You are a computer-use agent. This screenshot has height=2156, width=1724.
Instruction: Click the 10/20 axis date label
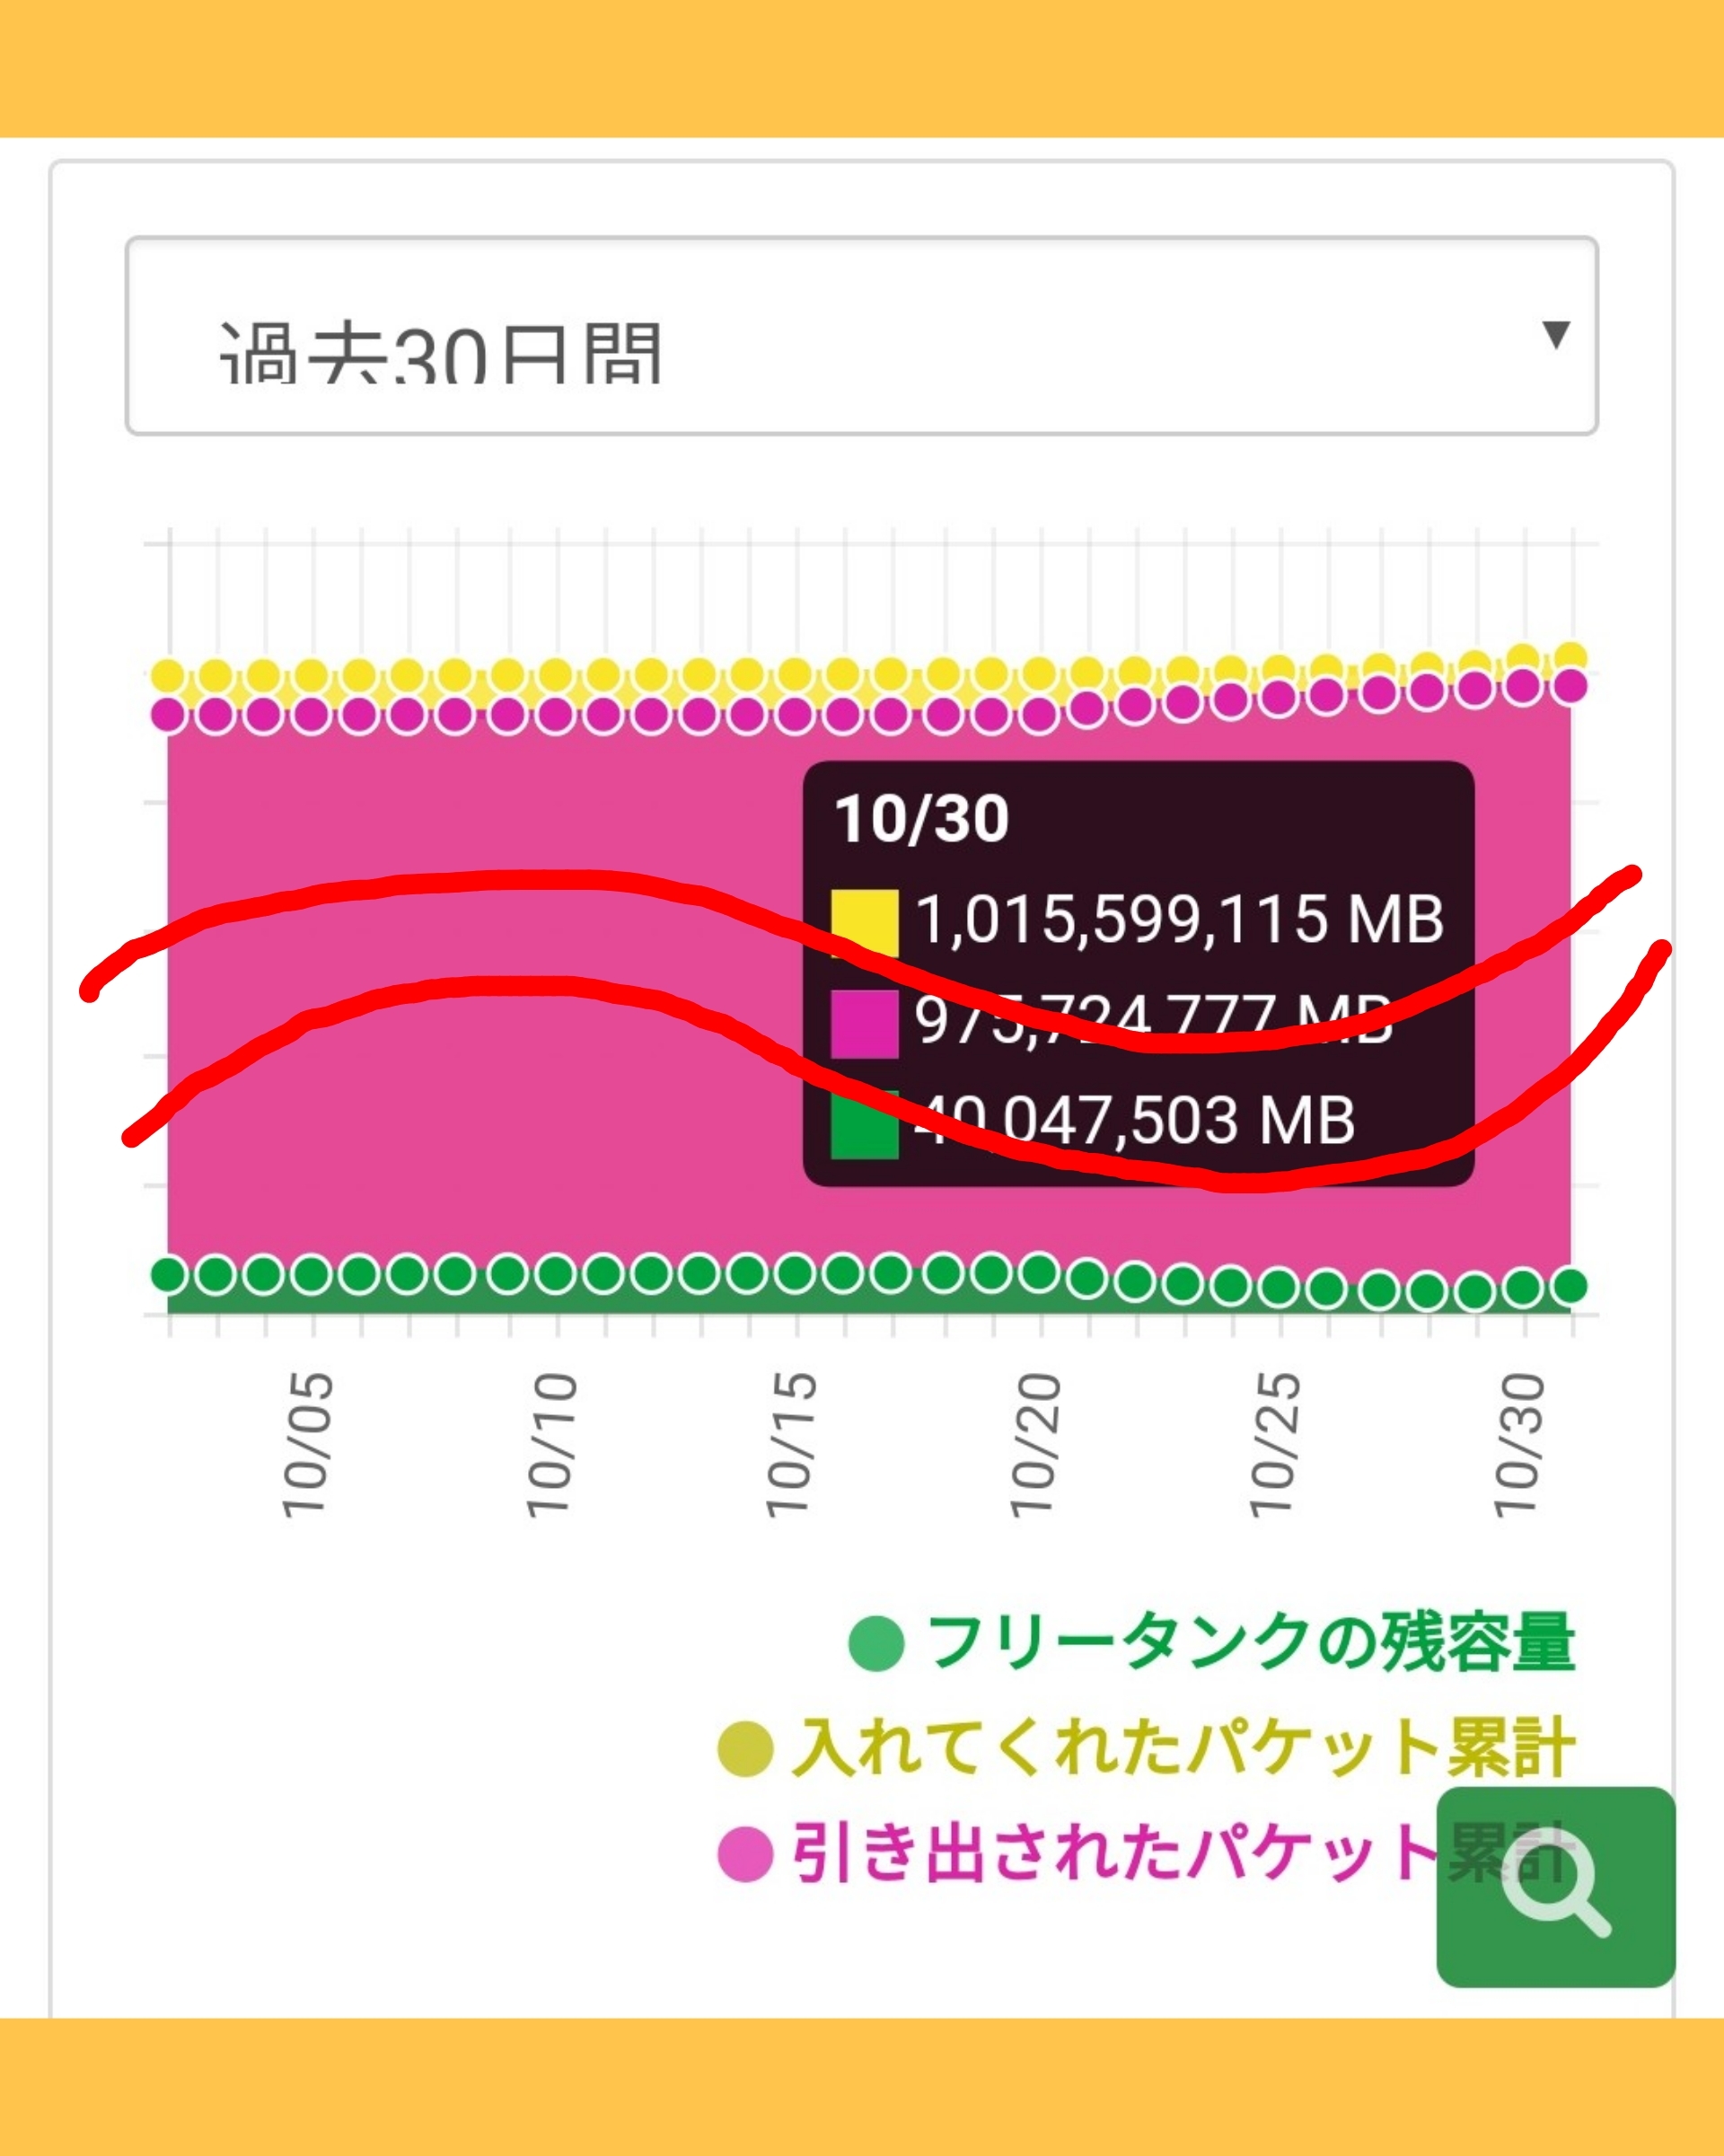pos(1036,1444)
